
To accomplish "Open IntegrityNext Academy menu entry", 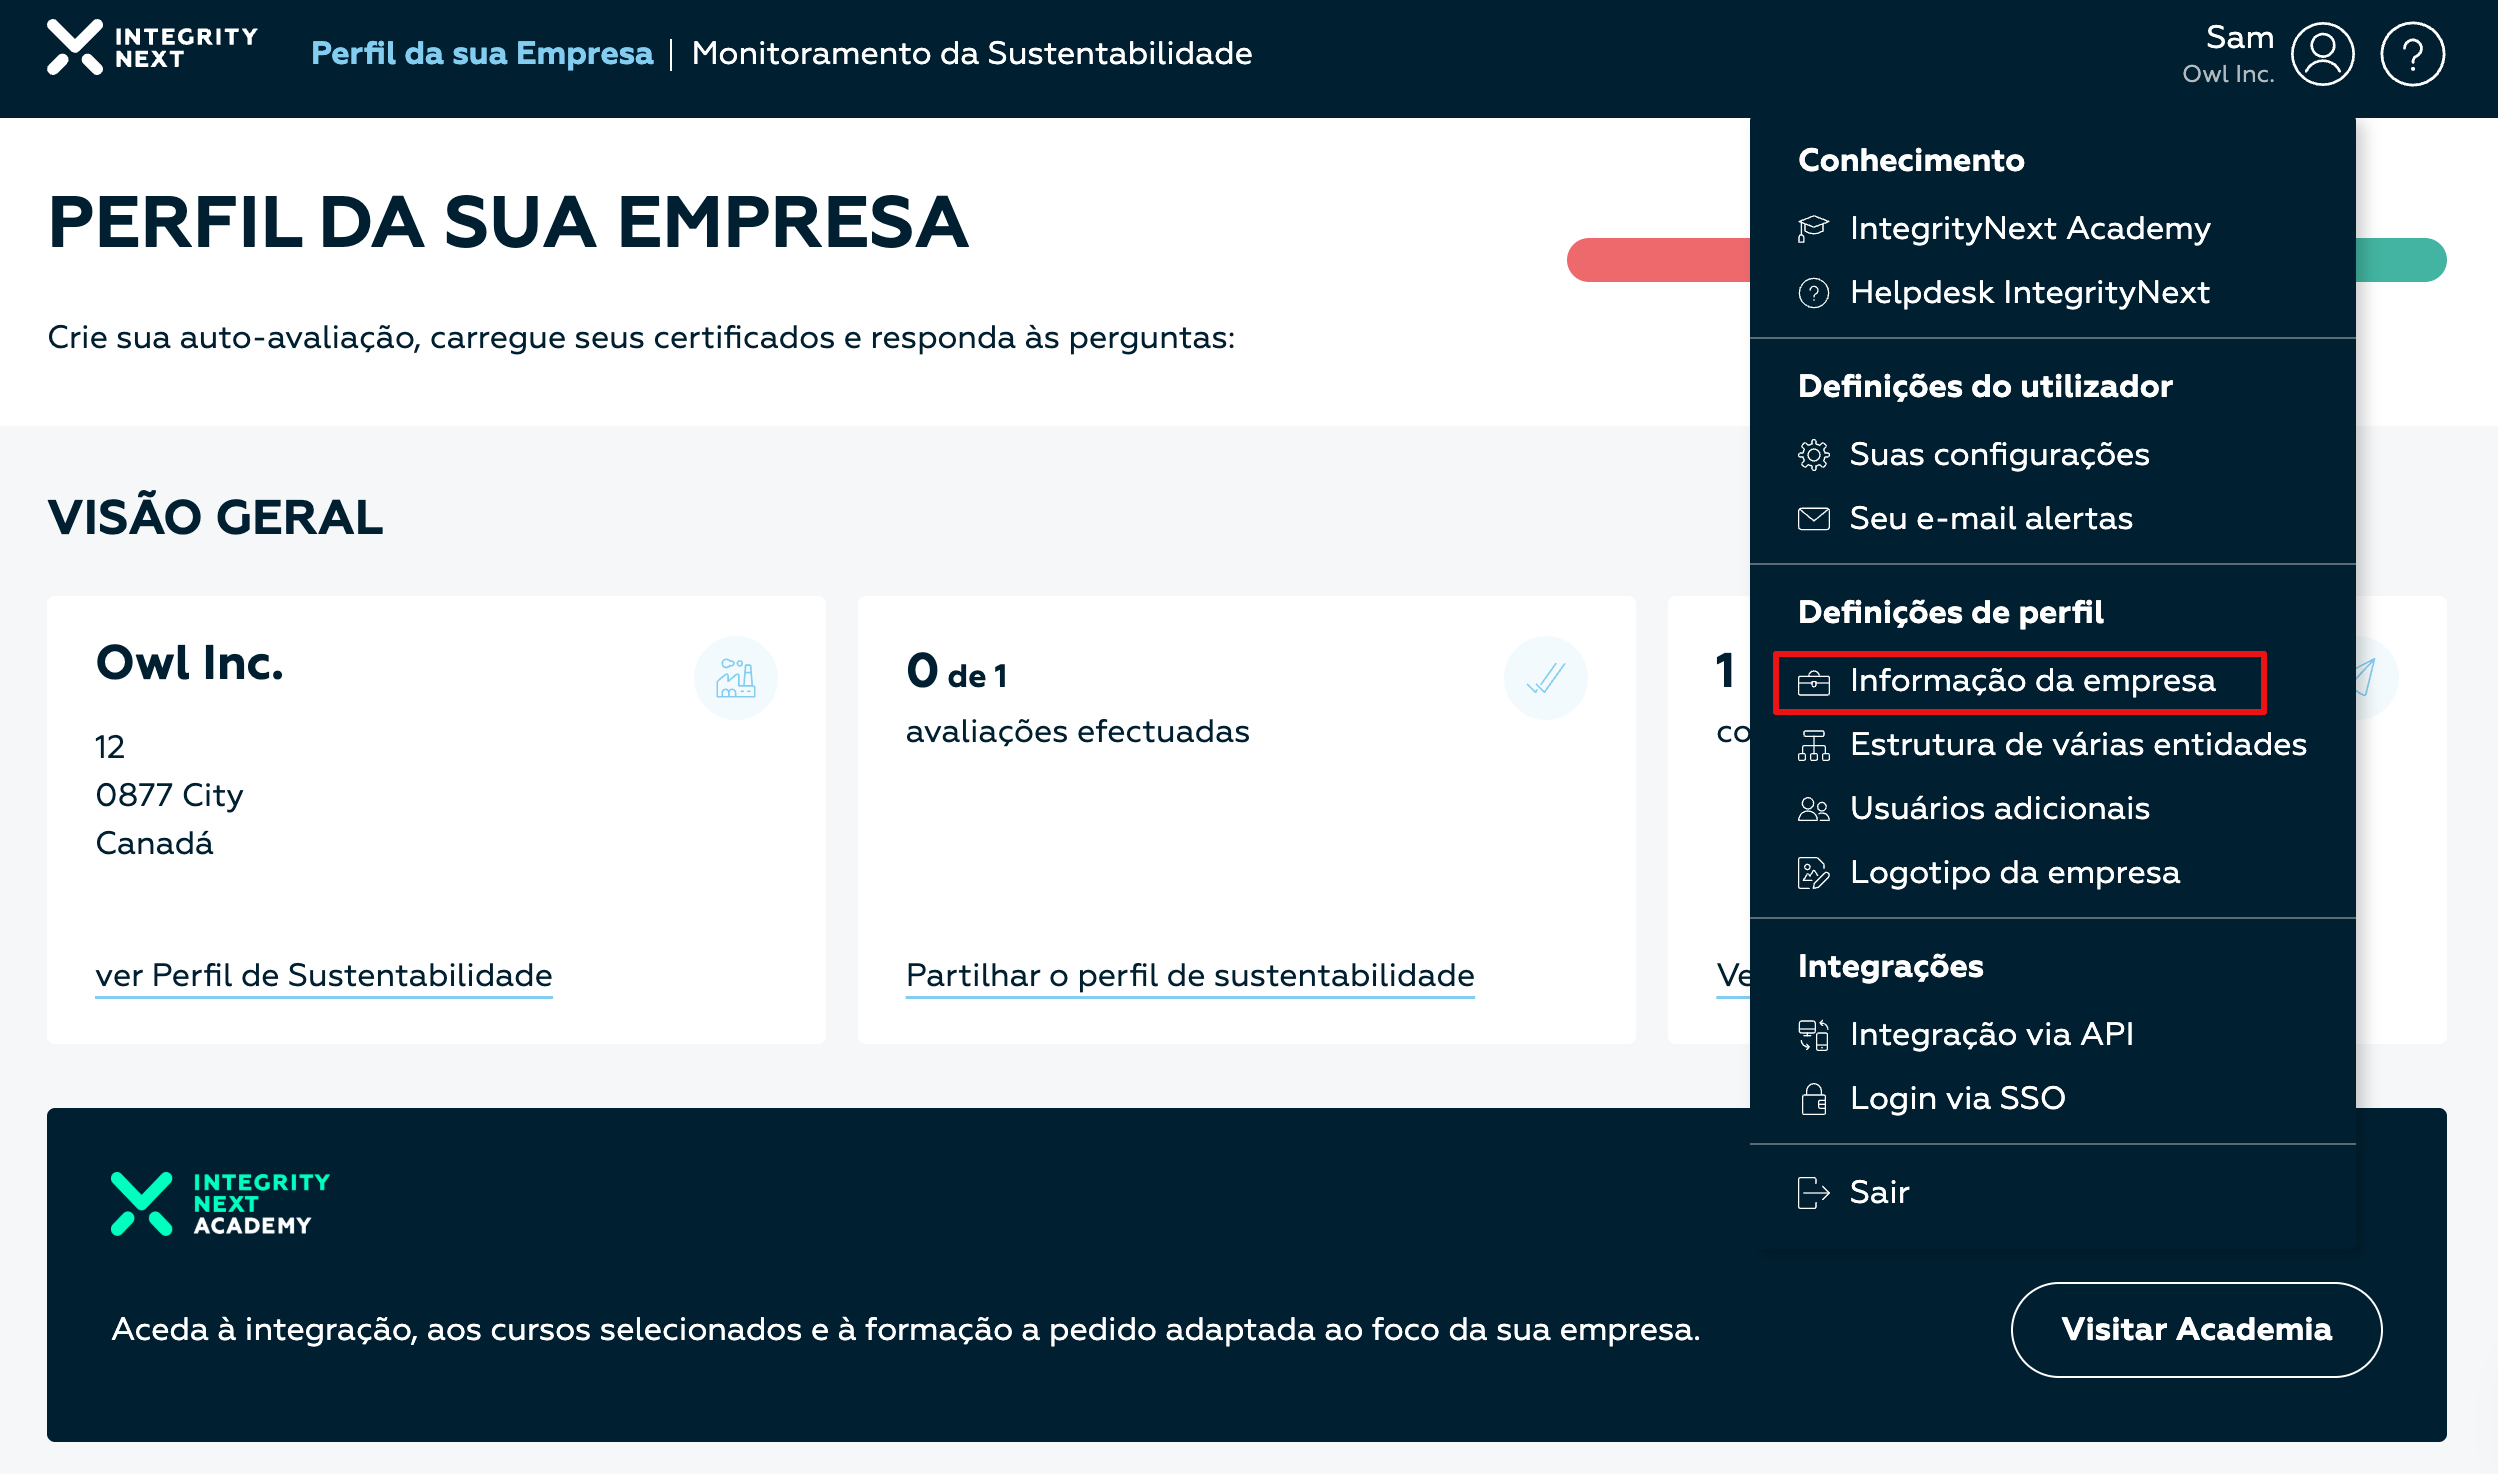I will pos(2029,229).
